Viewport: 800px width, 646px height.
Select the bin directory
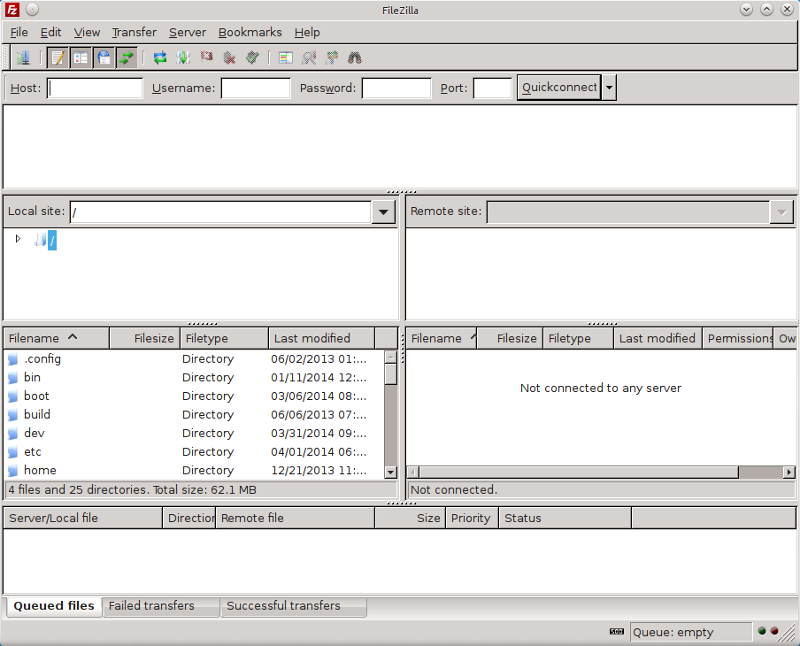194,378
